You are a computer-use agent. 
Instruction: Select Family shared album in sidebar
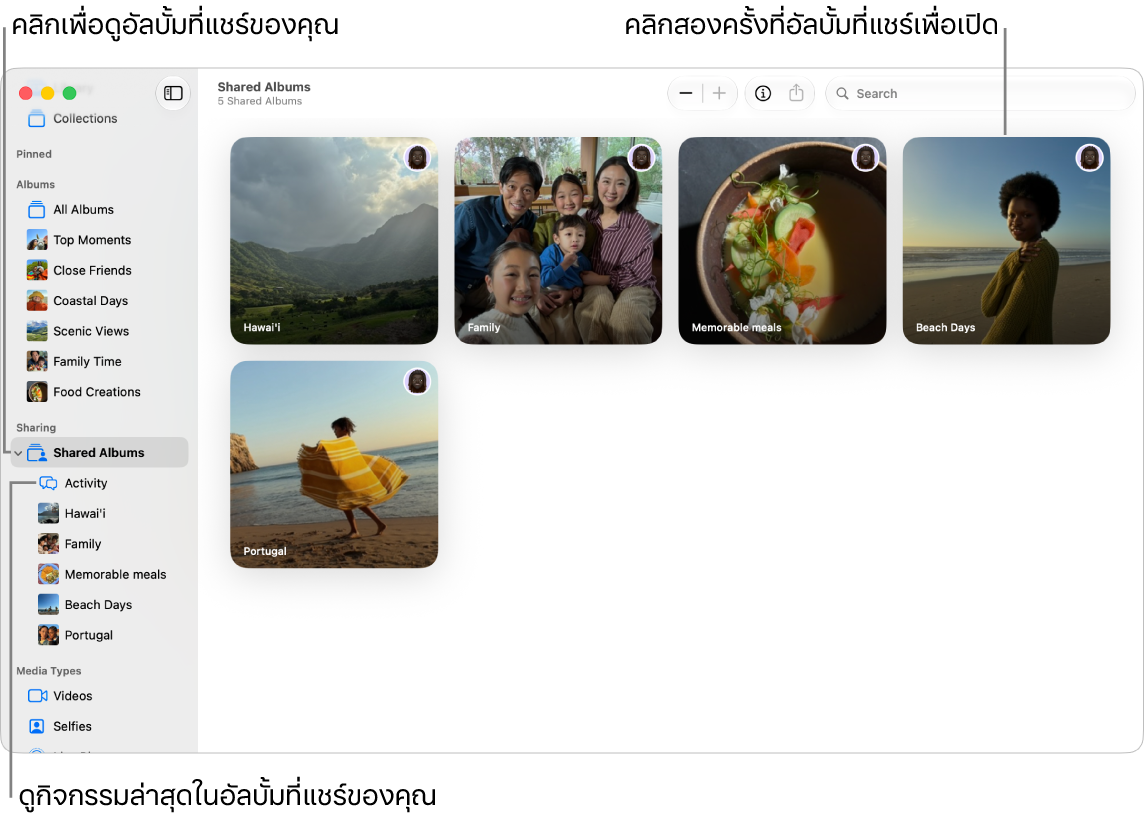(99, 544)
